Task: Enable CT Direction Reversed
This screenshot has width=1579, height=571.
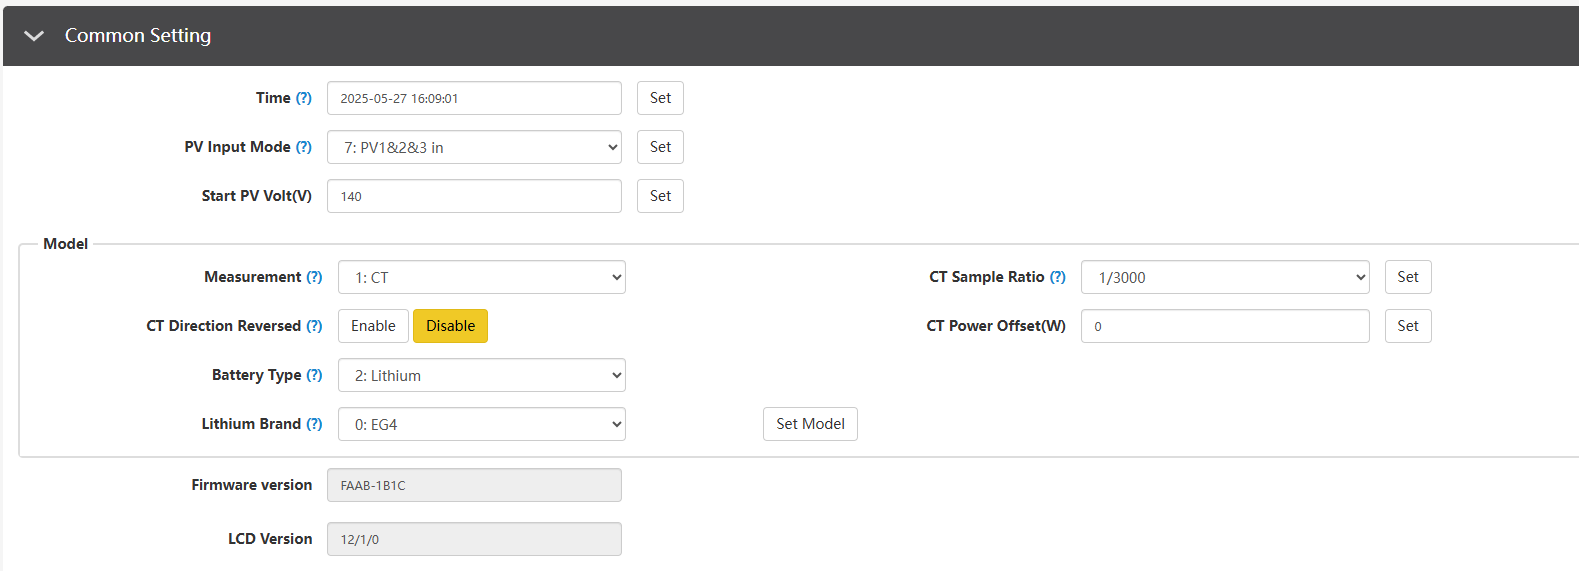Action: pyautogui.click(x=373, y=326)
